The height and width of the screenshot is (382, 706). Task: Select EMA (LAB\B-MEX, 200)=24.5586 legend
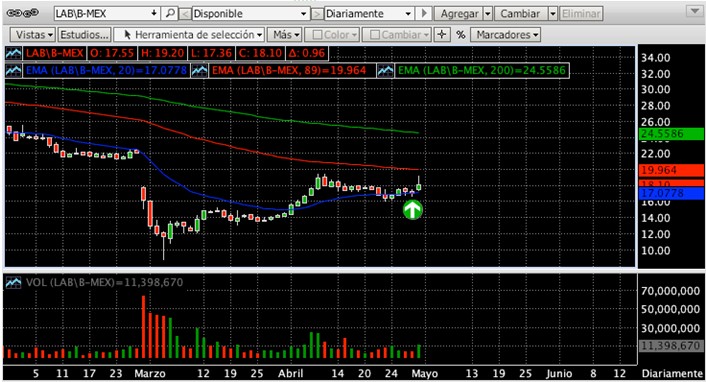[x=482, y=70]
